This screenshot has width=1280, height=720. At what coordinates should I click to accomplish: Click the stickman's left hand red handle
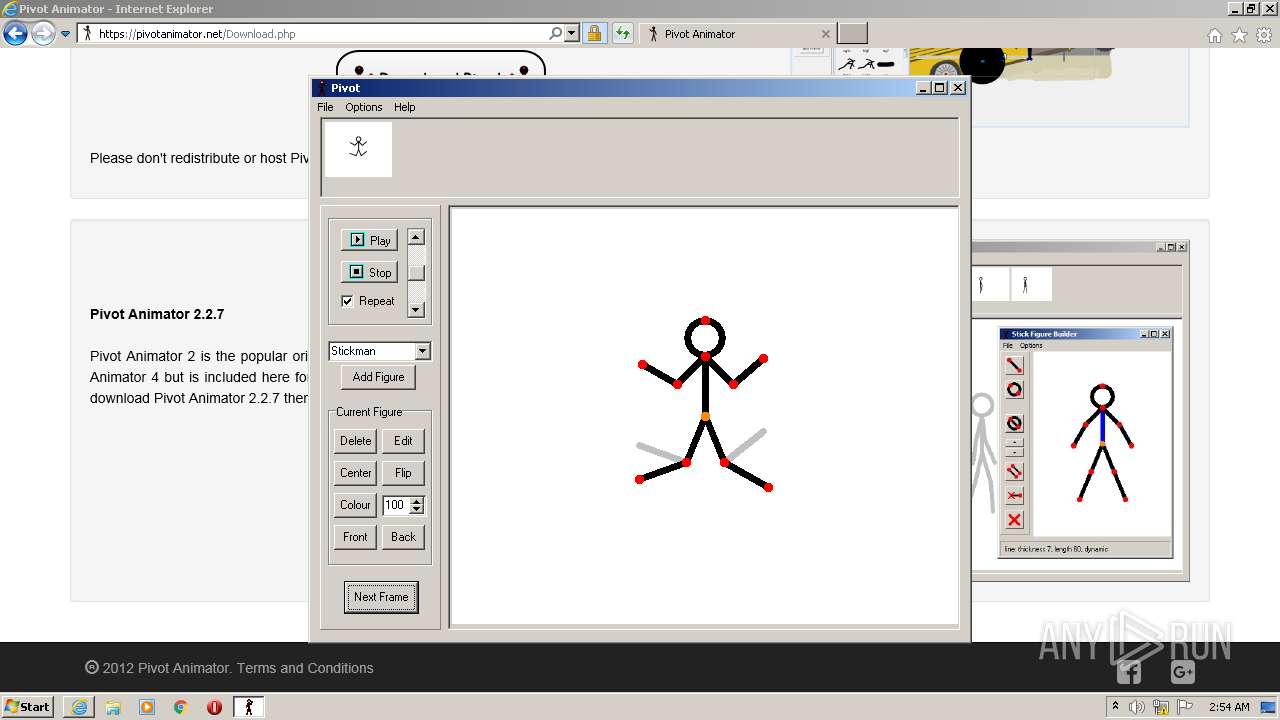[642, 364]
